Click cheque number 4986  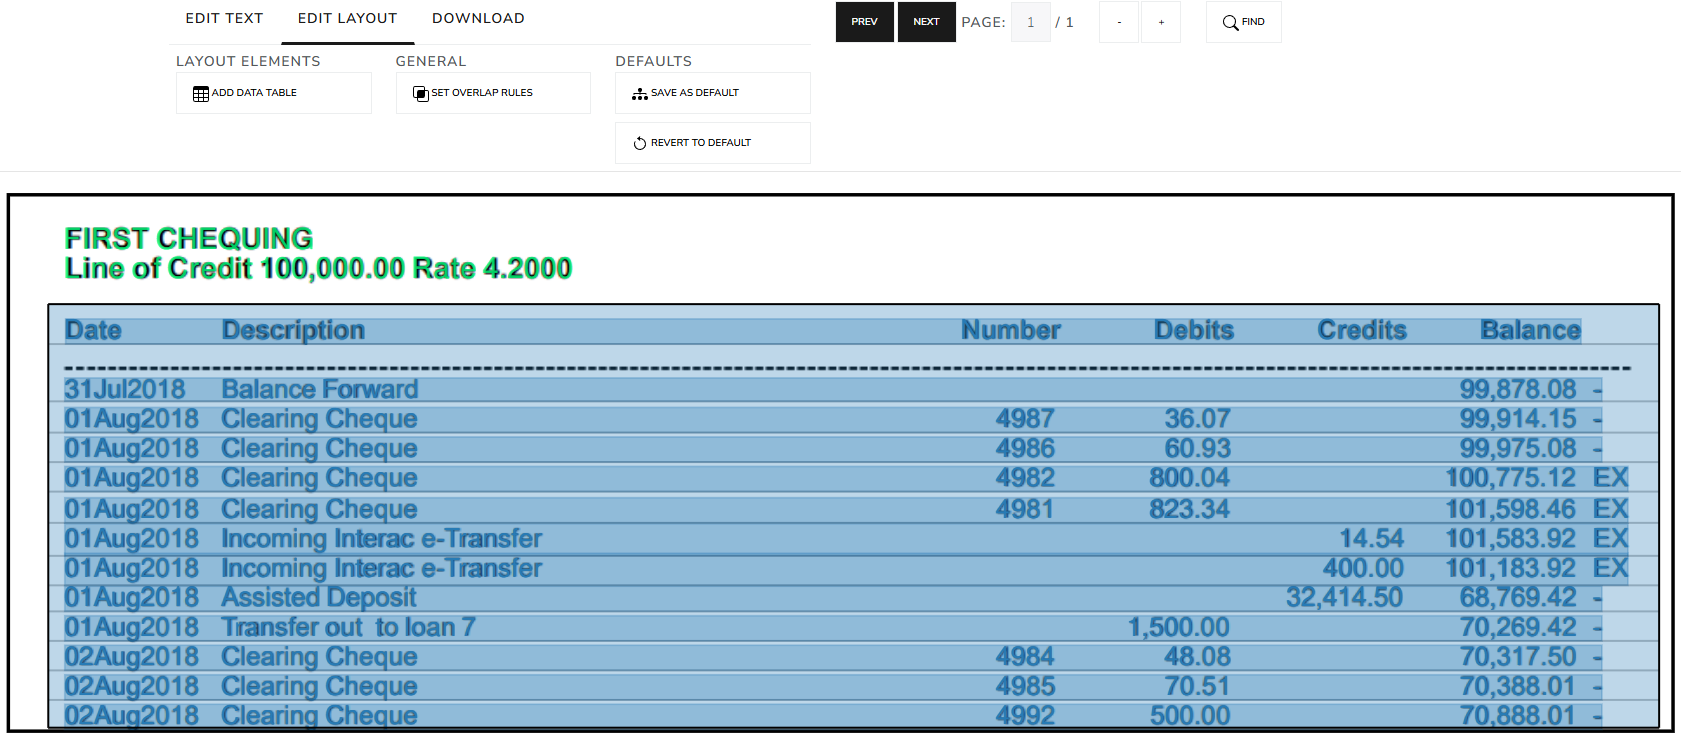tap(1025, 449)
